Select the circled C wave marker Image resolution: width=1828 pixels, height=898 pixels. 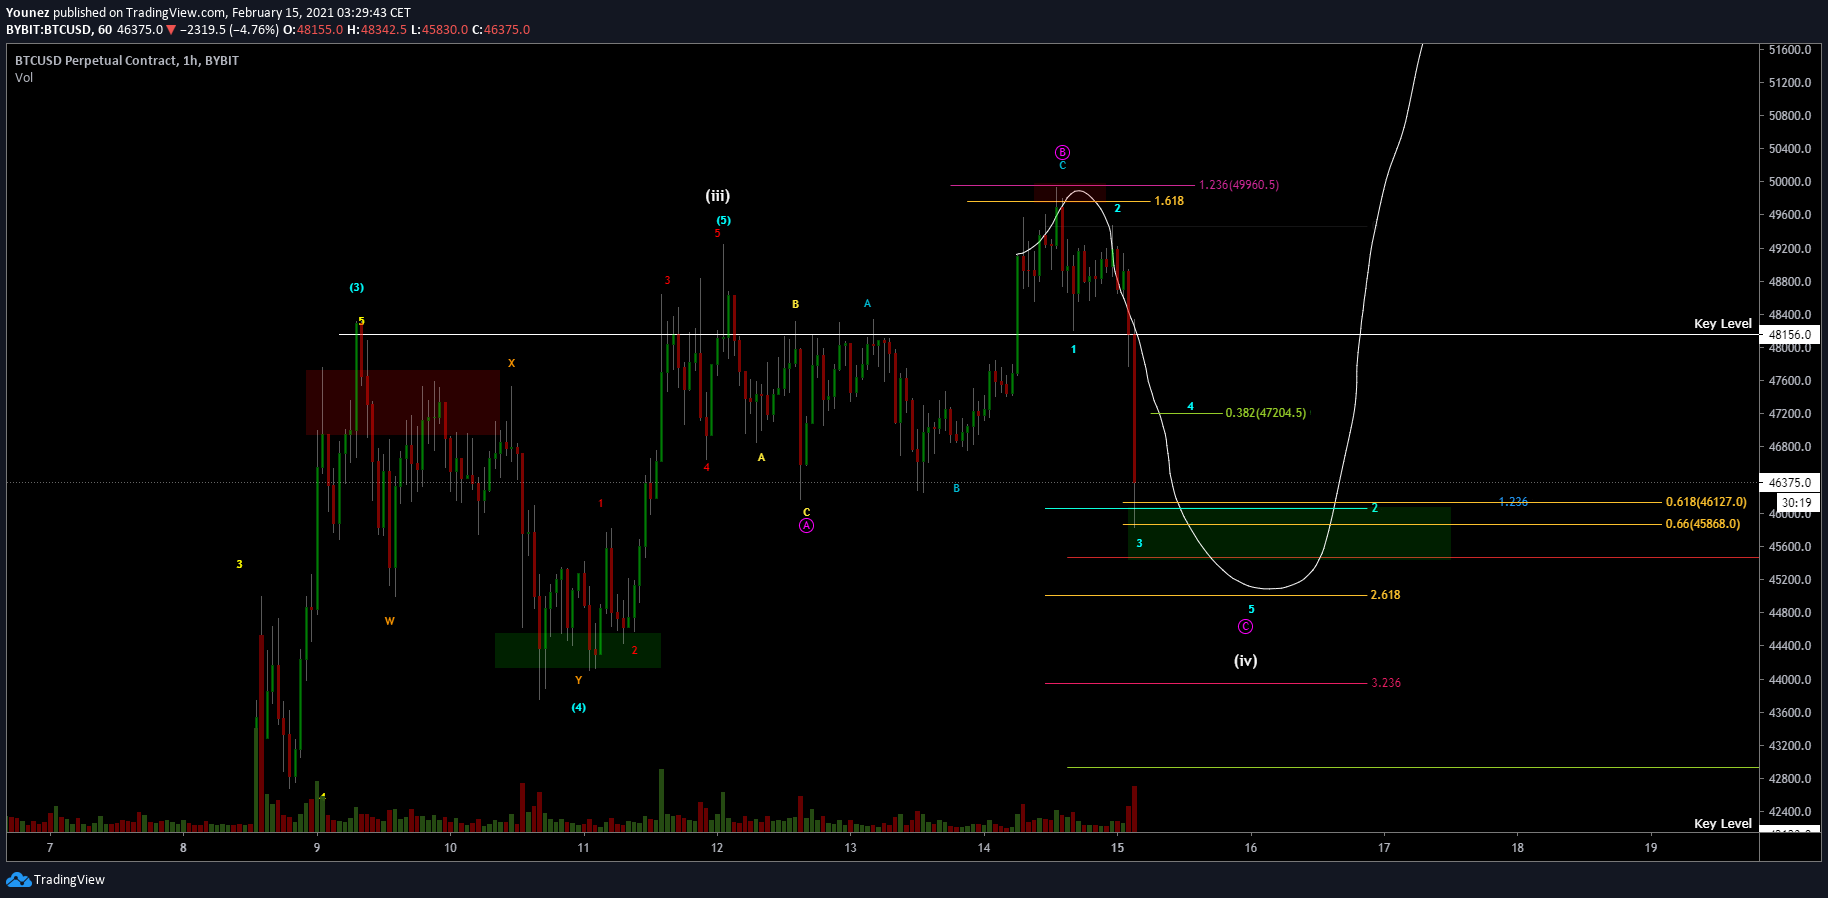[x=1245, y=627]
